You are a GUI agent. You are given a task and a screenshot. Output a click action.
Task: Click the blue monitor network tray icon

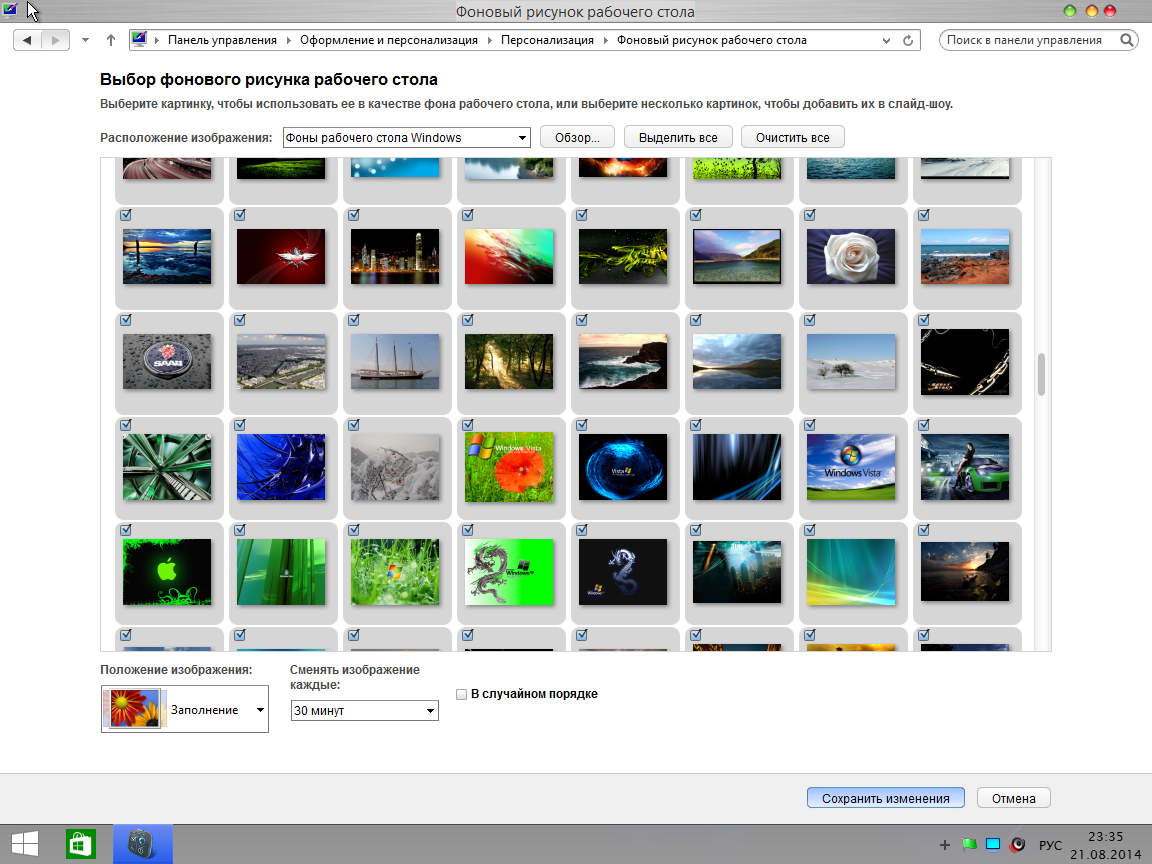[993, 845]
